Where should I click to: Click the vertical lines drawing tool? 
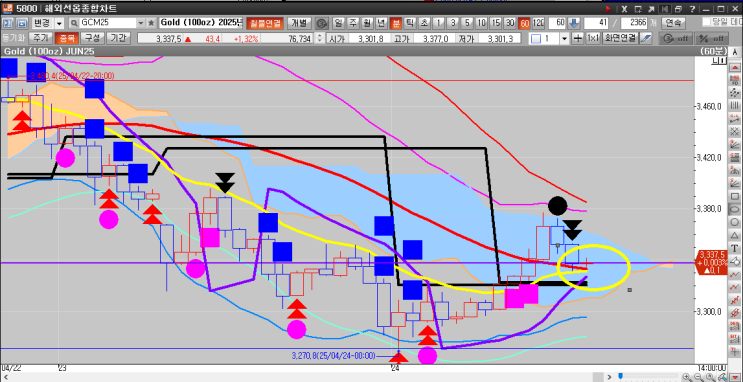(734, 105)
